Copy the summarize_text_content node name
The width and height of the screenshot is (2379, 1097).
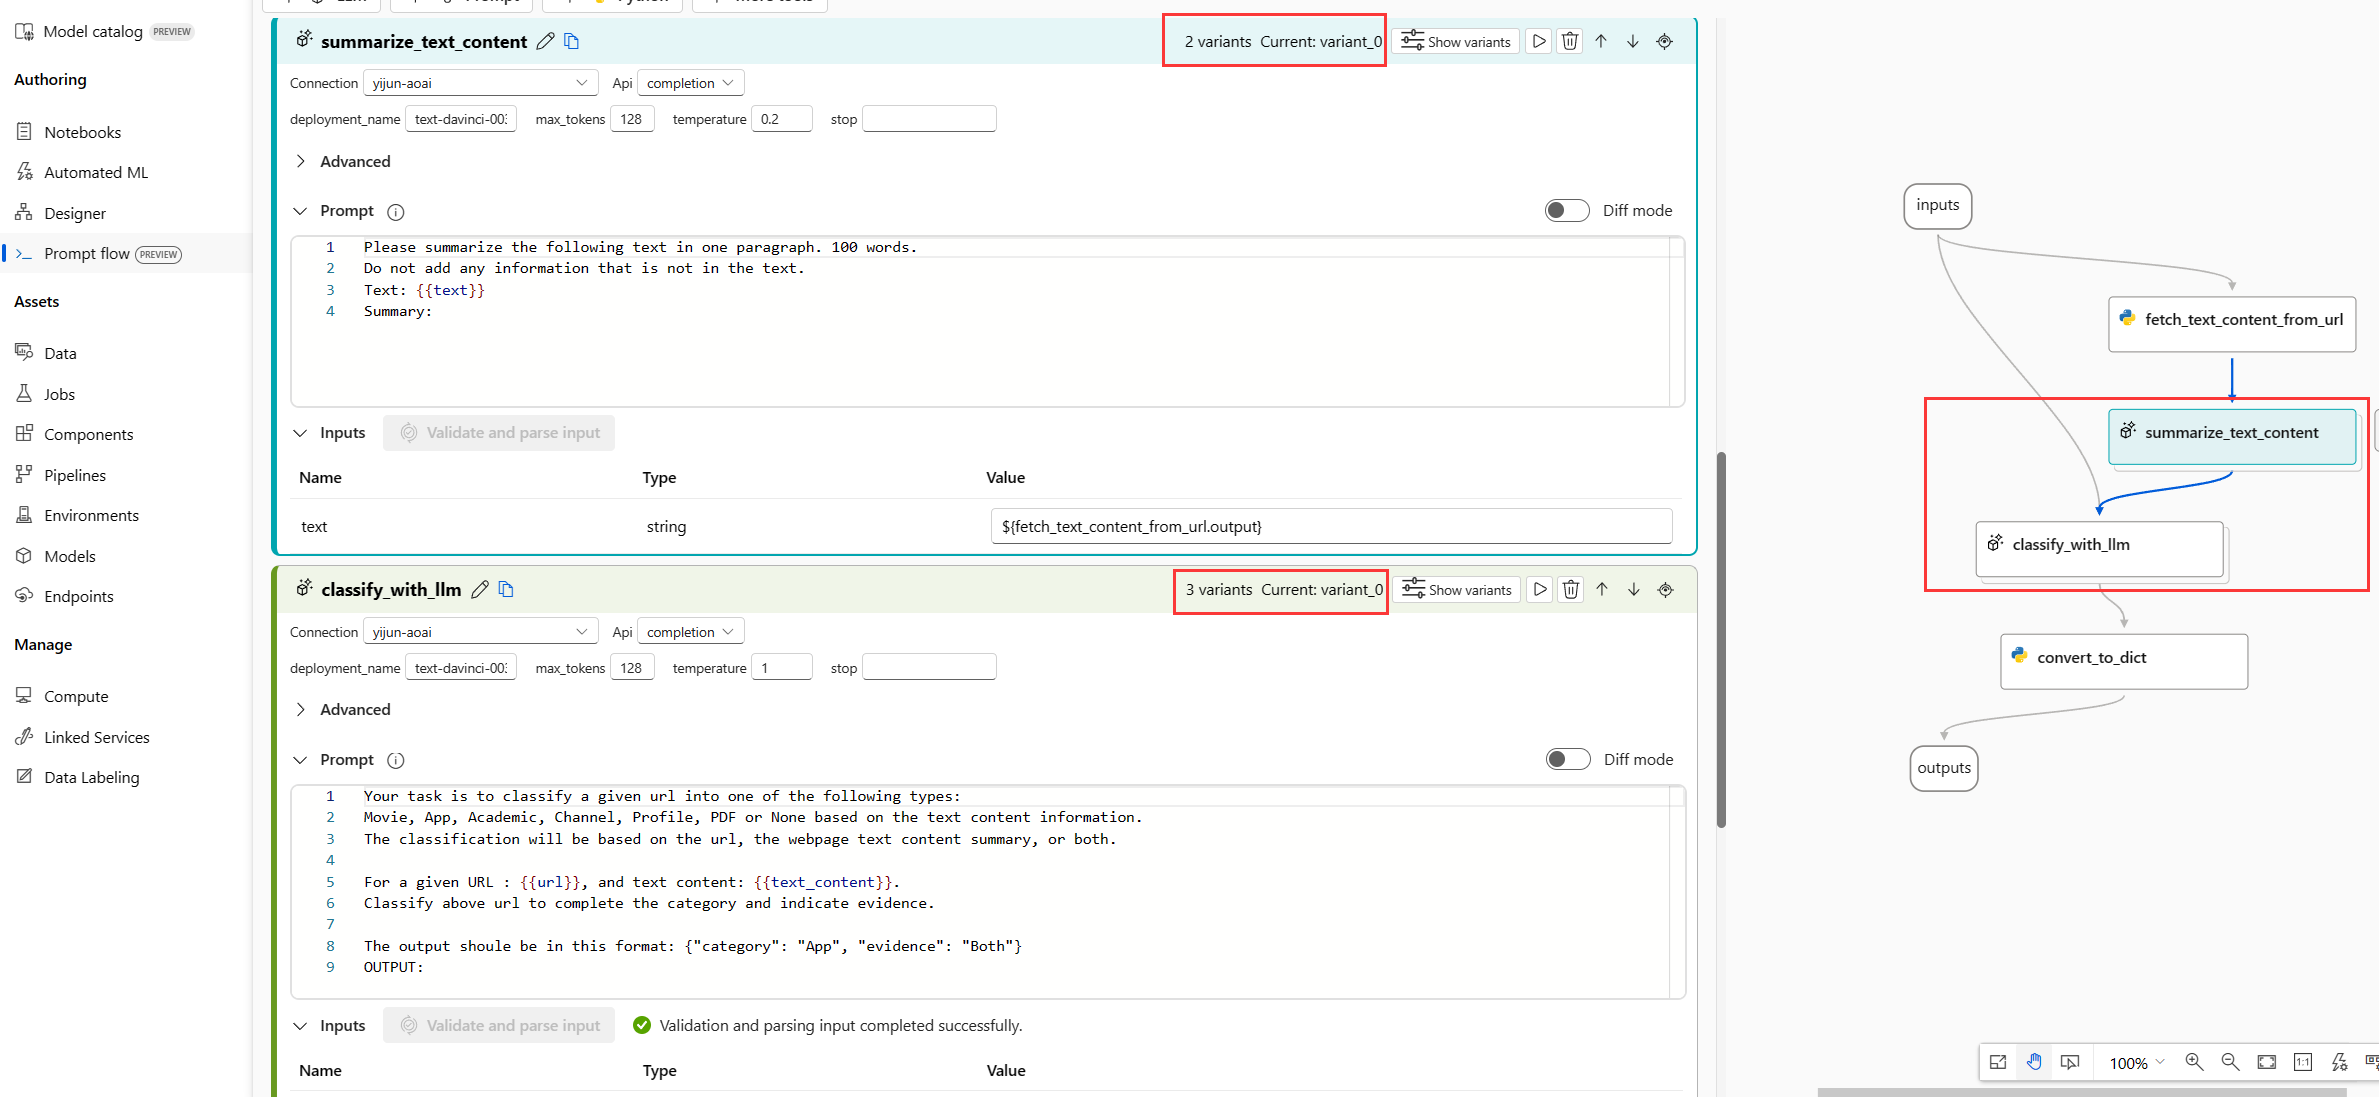coord(572,41)
